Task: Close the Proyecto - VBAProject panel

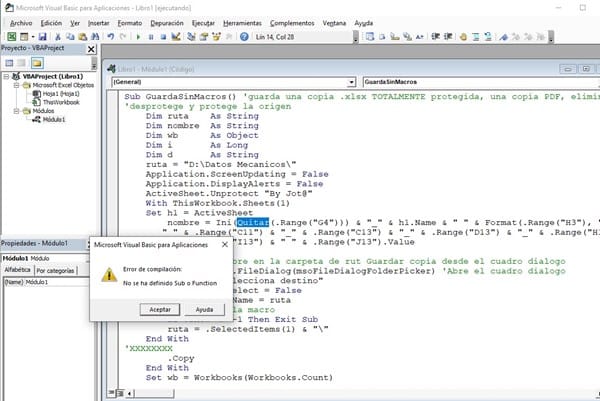Action: coord(91,48)
